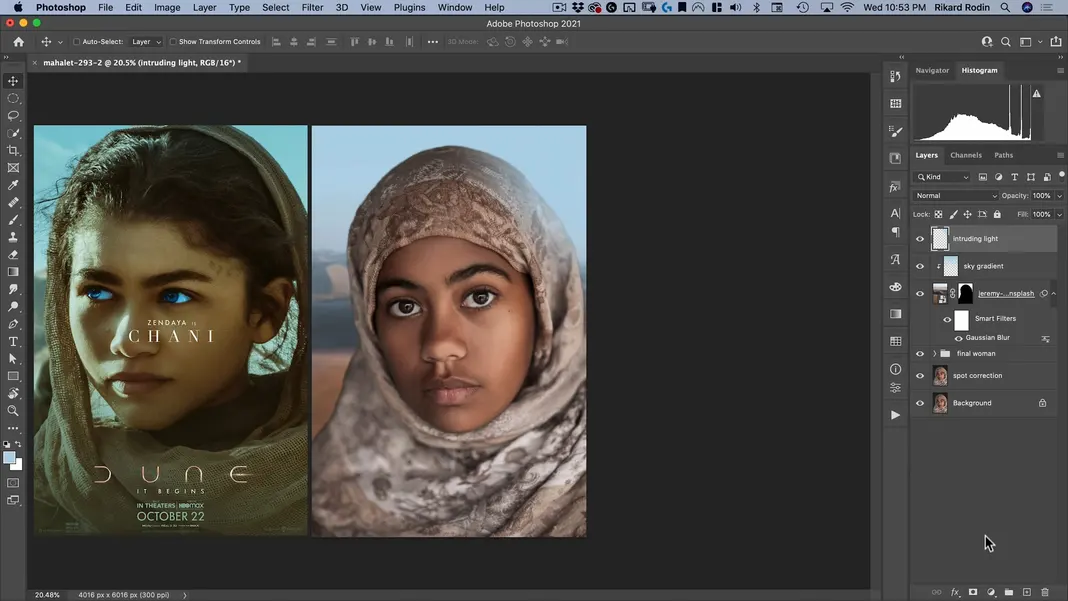Select the Frame tool
The height and width of the screenshot is (601, 1068).
point(13,168)
